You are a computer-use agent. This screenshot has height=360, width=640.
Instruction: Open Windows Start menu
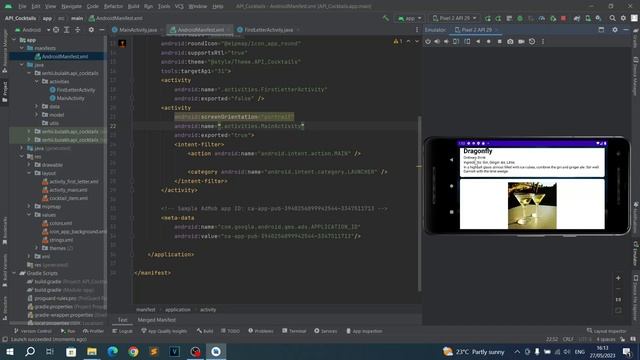coord(10,351)
